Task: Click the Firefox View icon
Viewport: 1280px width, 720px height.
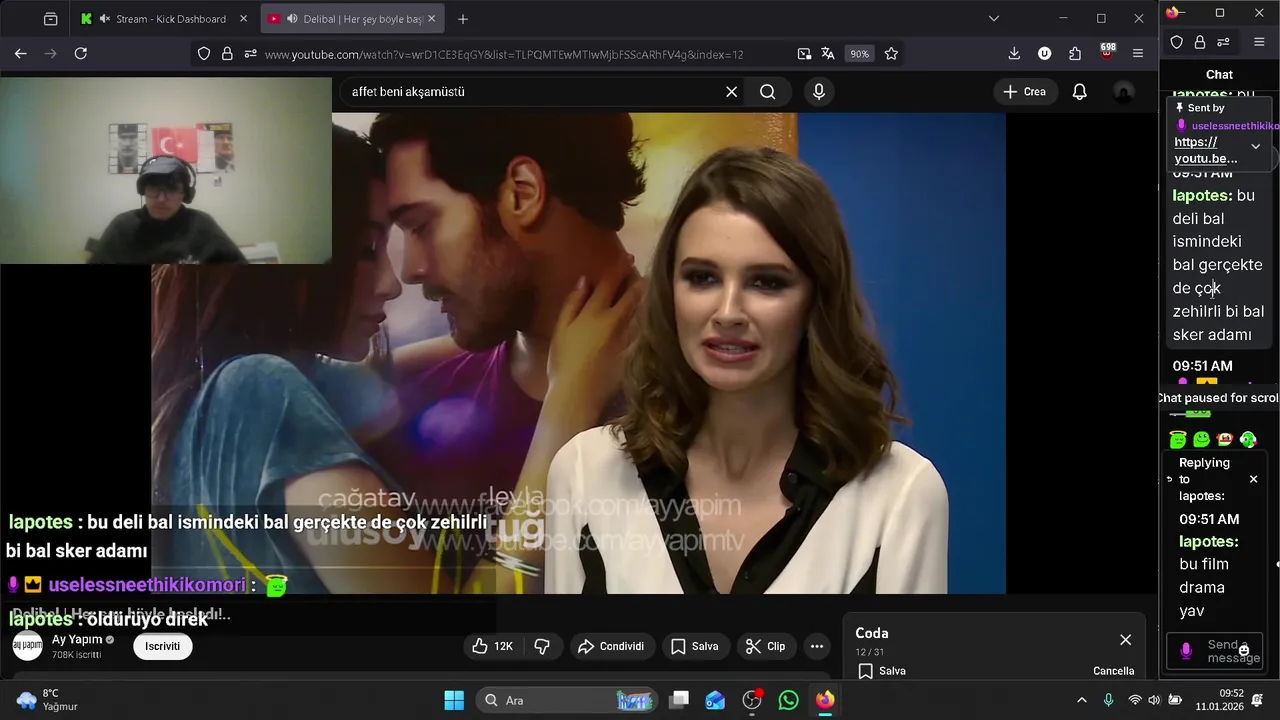Action: pyautogui.click(x=51, y=19)
